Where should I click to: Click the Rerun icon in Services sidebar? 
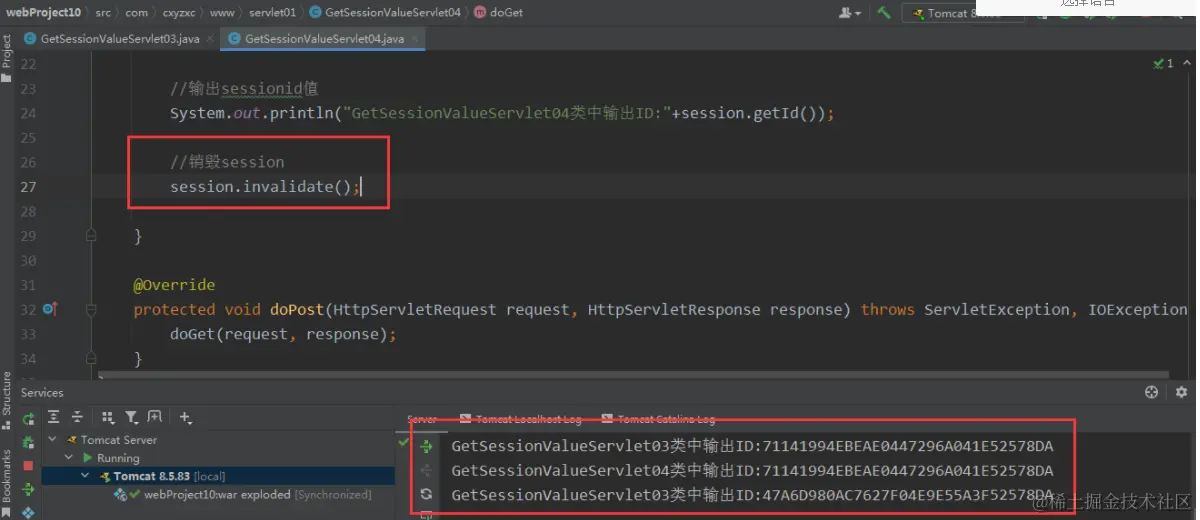28,418
